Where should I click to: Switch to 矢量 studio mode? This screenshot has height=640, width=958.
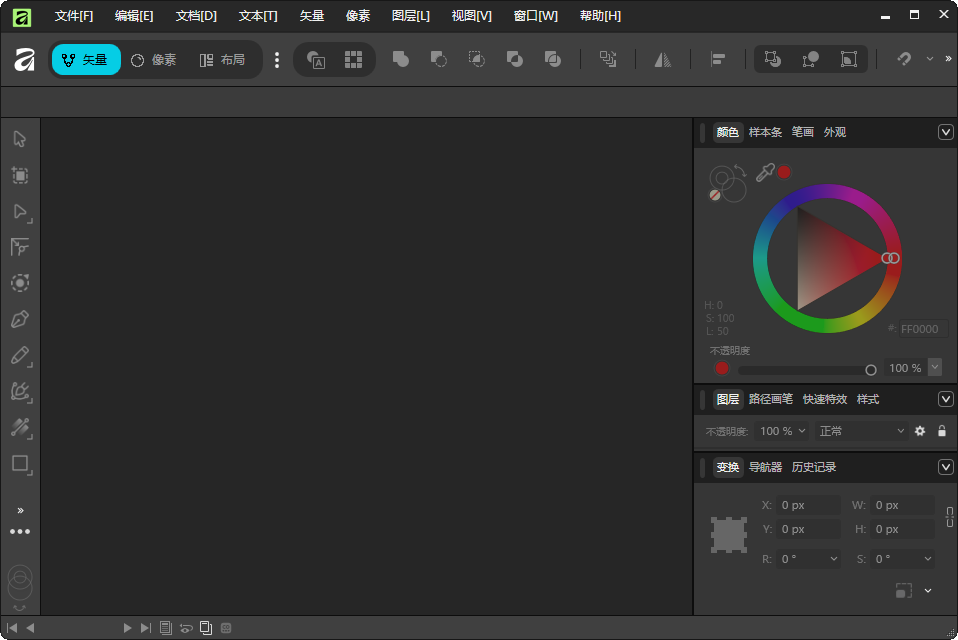click(x=86, y=59)
